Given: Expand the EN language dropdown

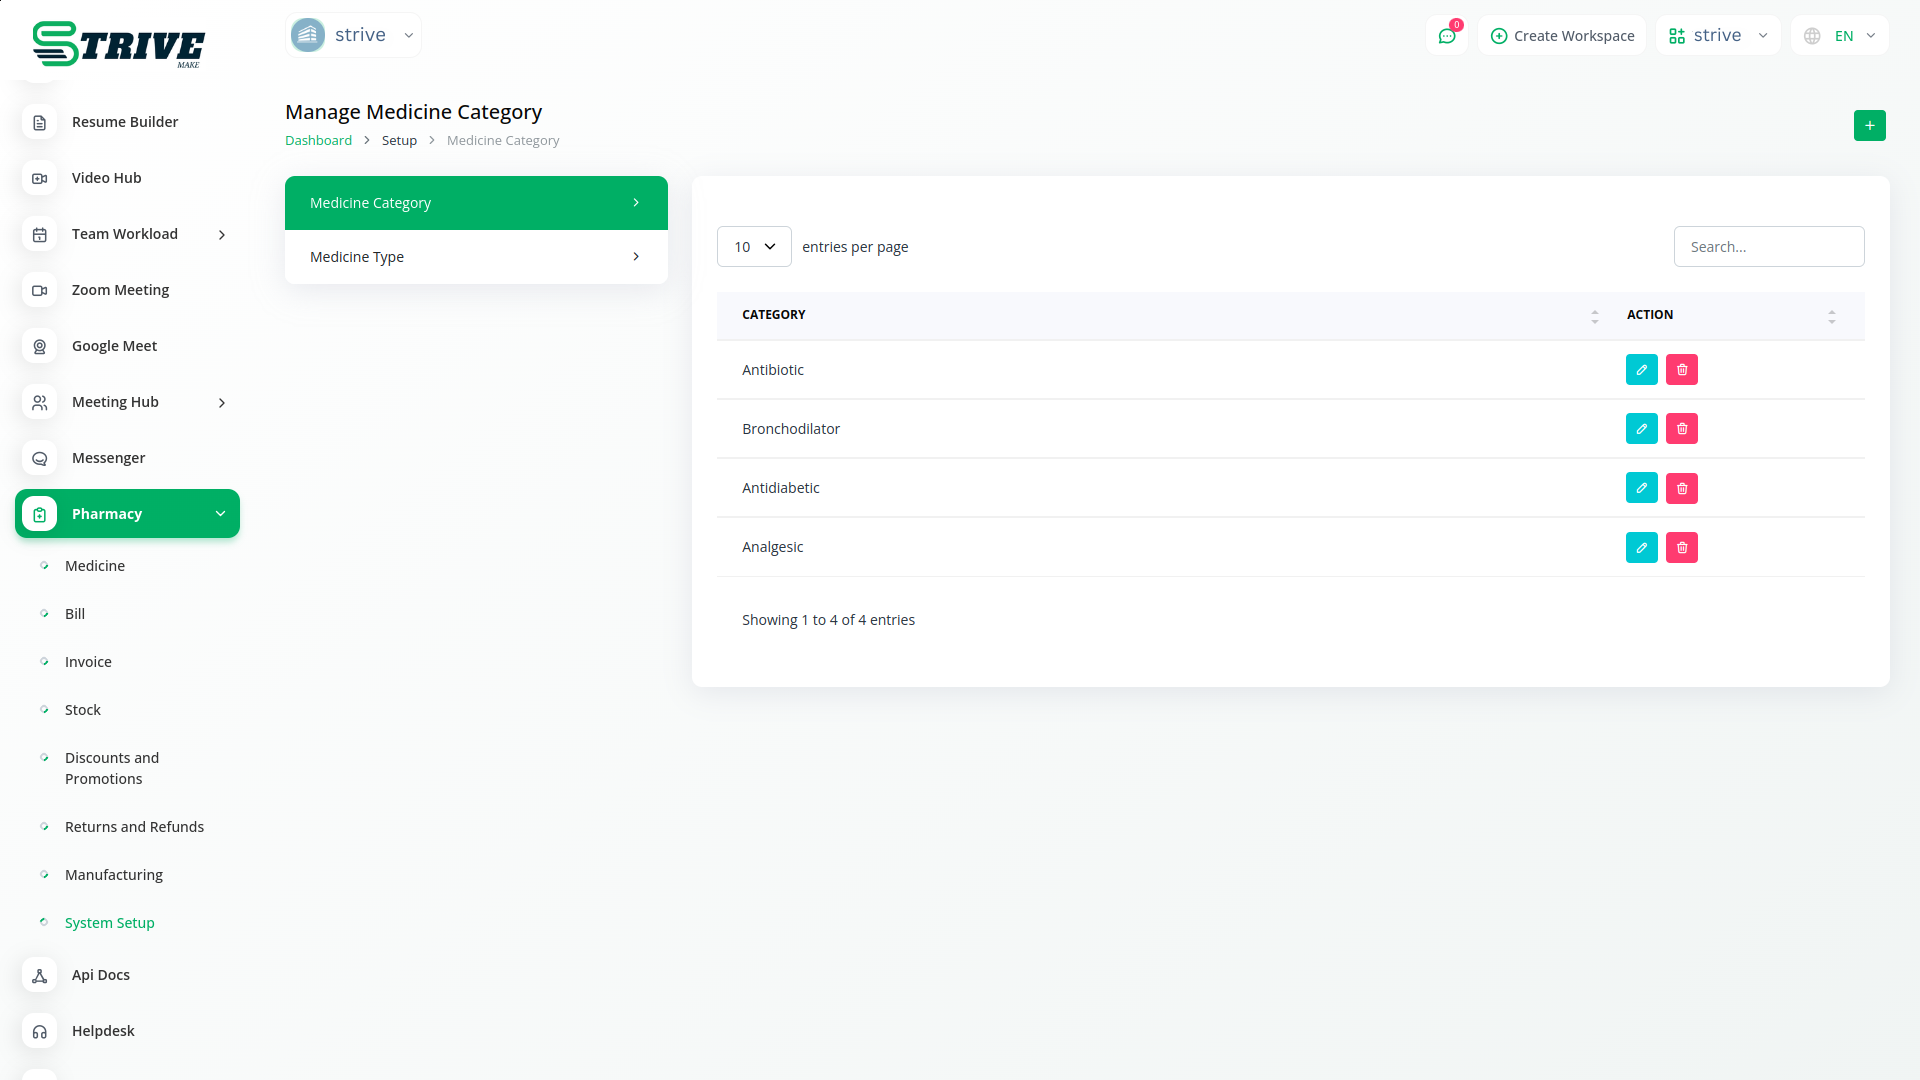Looking at the screenshot, I should tap(1840, 36).
